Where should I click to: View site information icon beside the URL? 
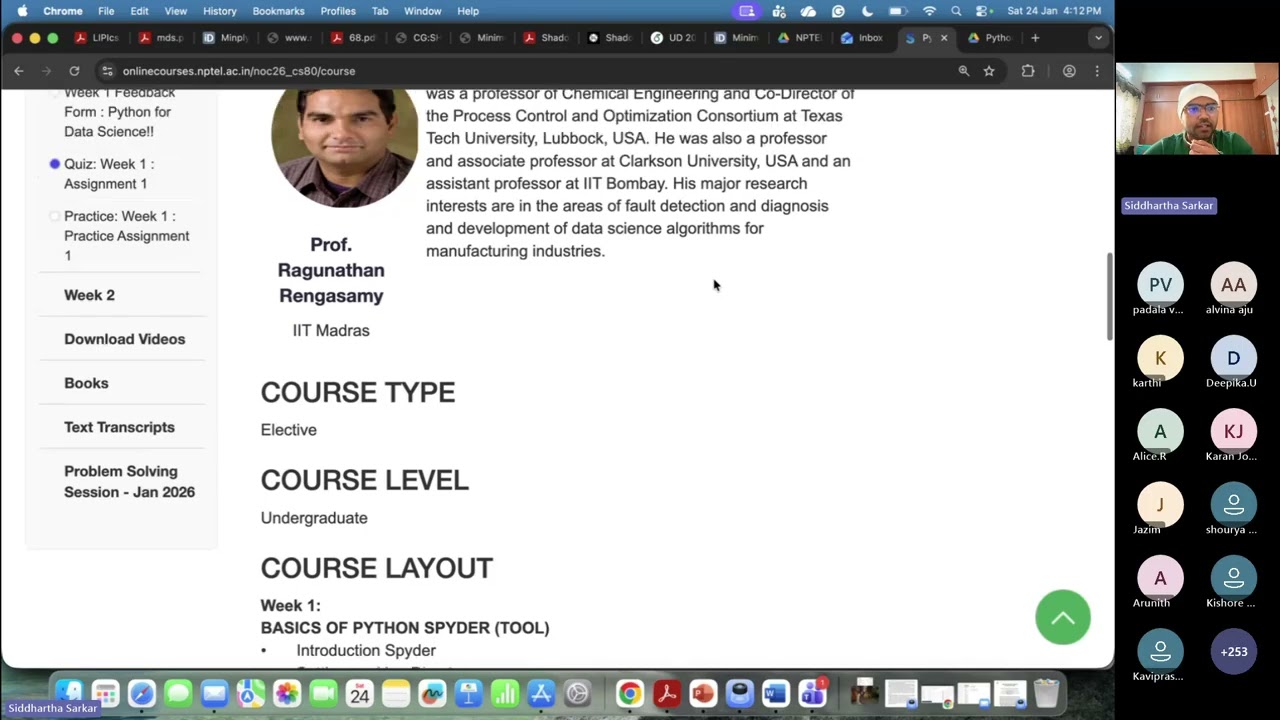coord(107,71)
